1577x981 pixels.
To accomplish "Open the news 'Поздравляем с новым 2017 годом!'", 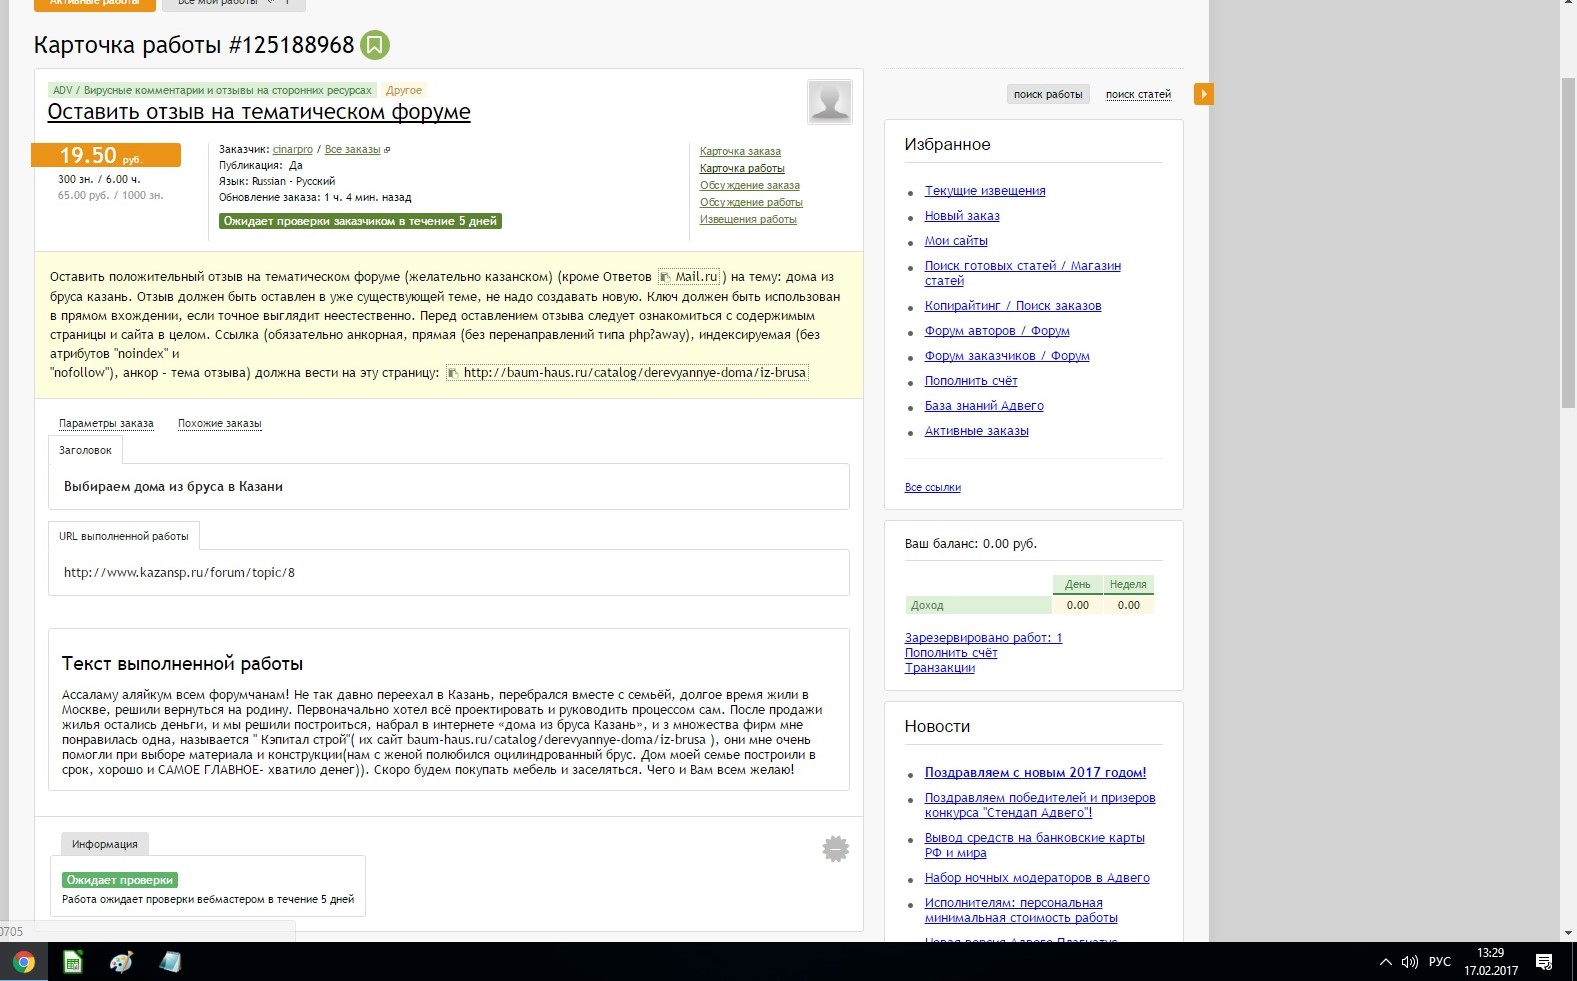I will [x=1035, y=773].
